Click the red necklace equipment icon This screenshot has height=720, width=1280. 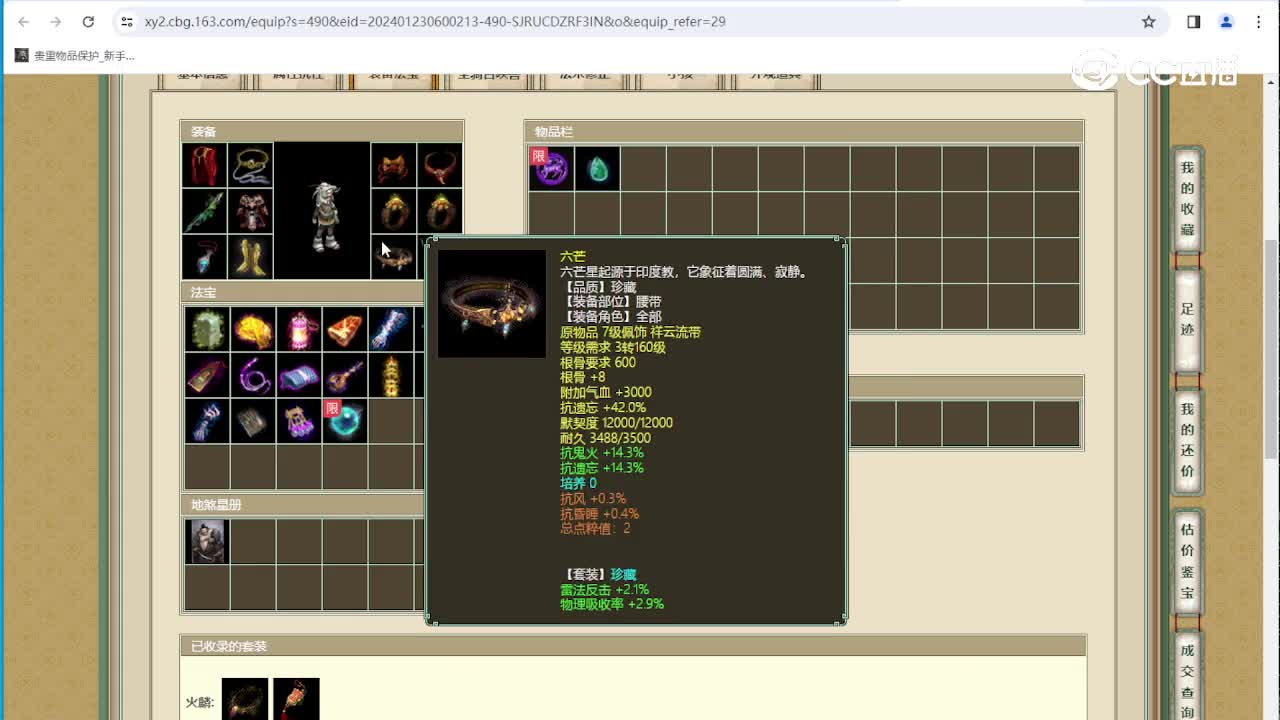(440, 165)
